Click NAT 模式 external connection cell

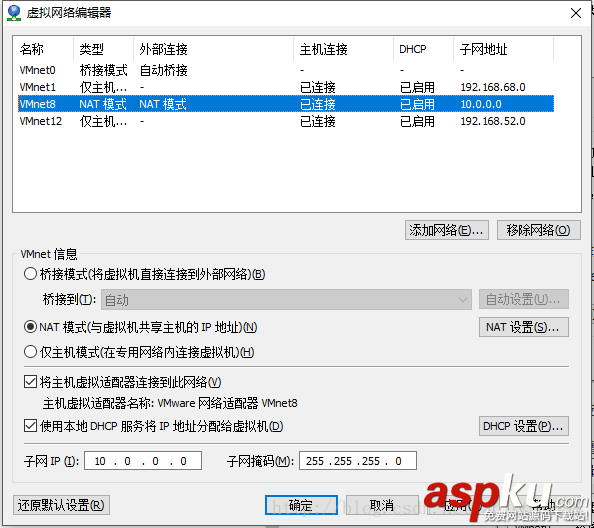(163, 104)
